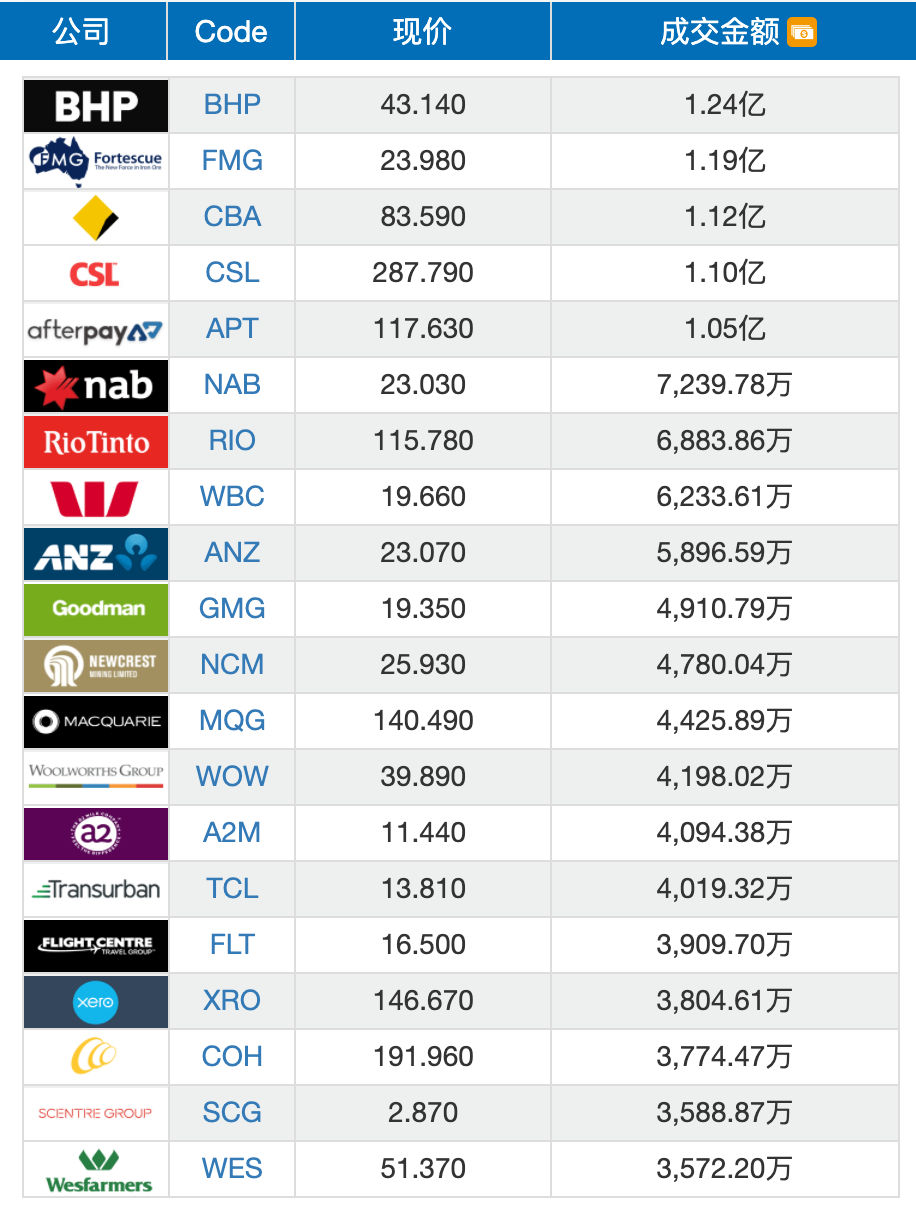Open the BHP company logo
916x1208 pixels.
tap(96, 105)
